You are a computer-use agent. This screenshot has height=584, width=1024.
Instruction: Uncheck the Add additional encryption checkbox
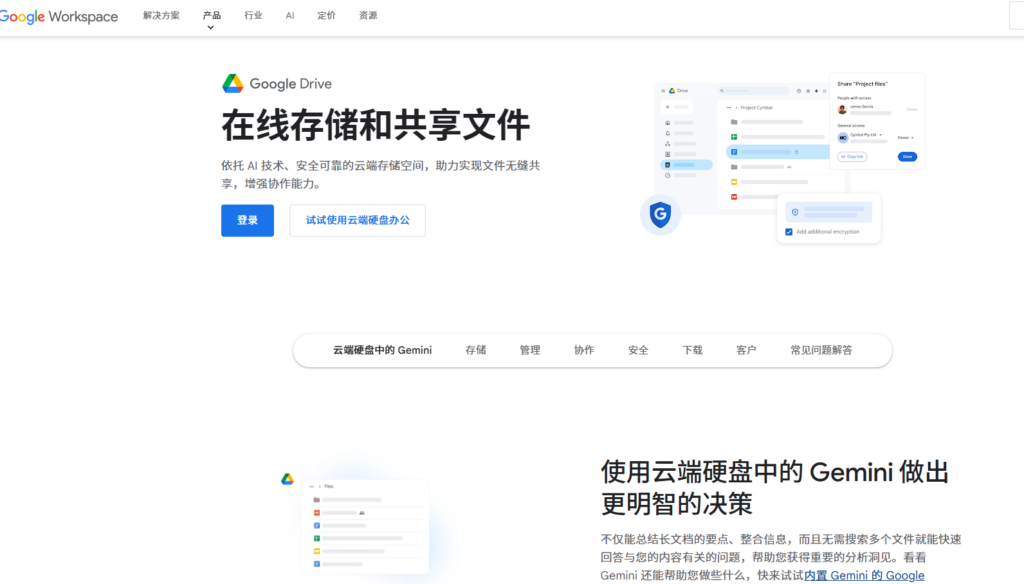point(789,231)
